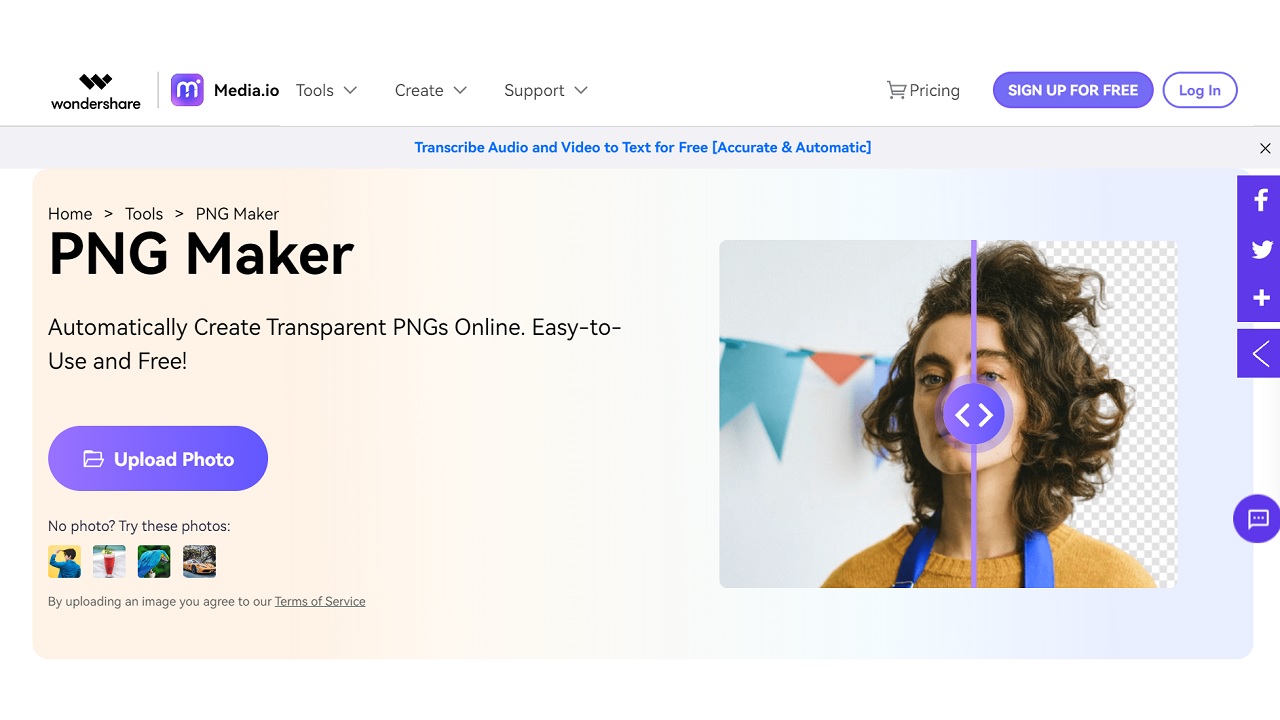Dismiss the transcribe announcement banner
The image size is (1280, 720).
pyautogui.click(x=1265, y=148)
